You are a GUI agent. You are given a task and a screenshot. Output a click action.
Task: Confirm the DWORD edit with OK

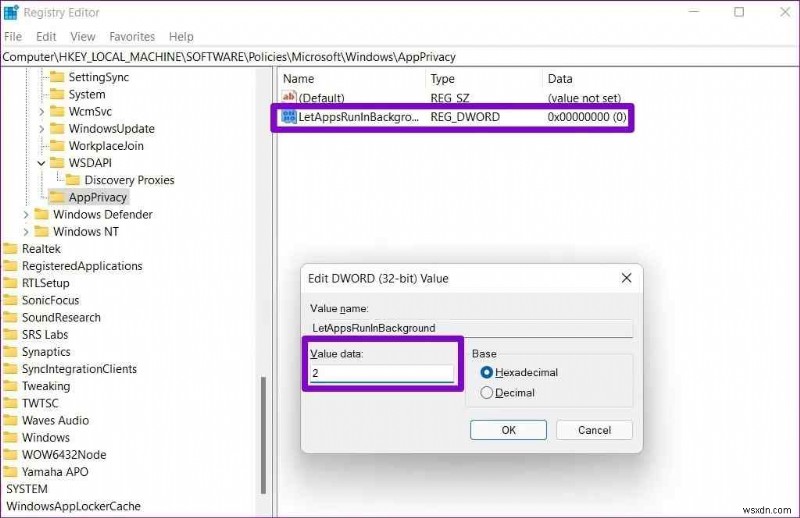[x=508, y=430]
